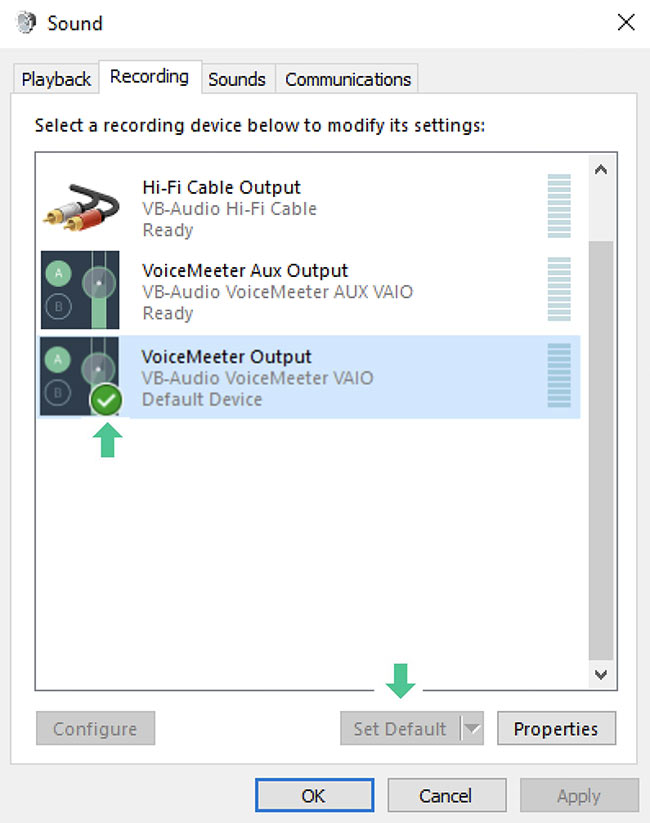650x823 pixels.
Task: Open the Set Default dropdown arrow
Action: (x=471, y=728)
